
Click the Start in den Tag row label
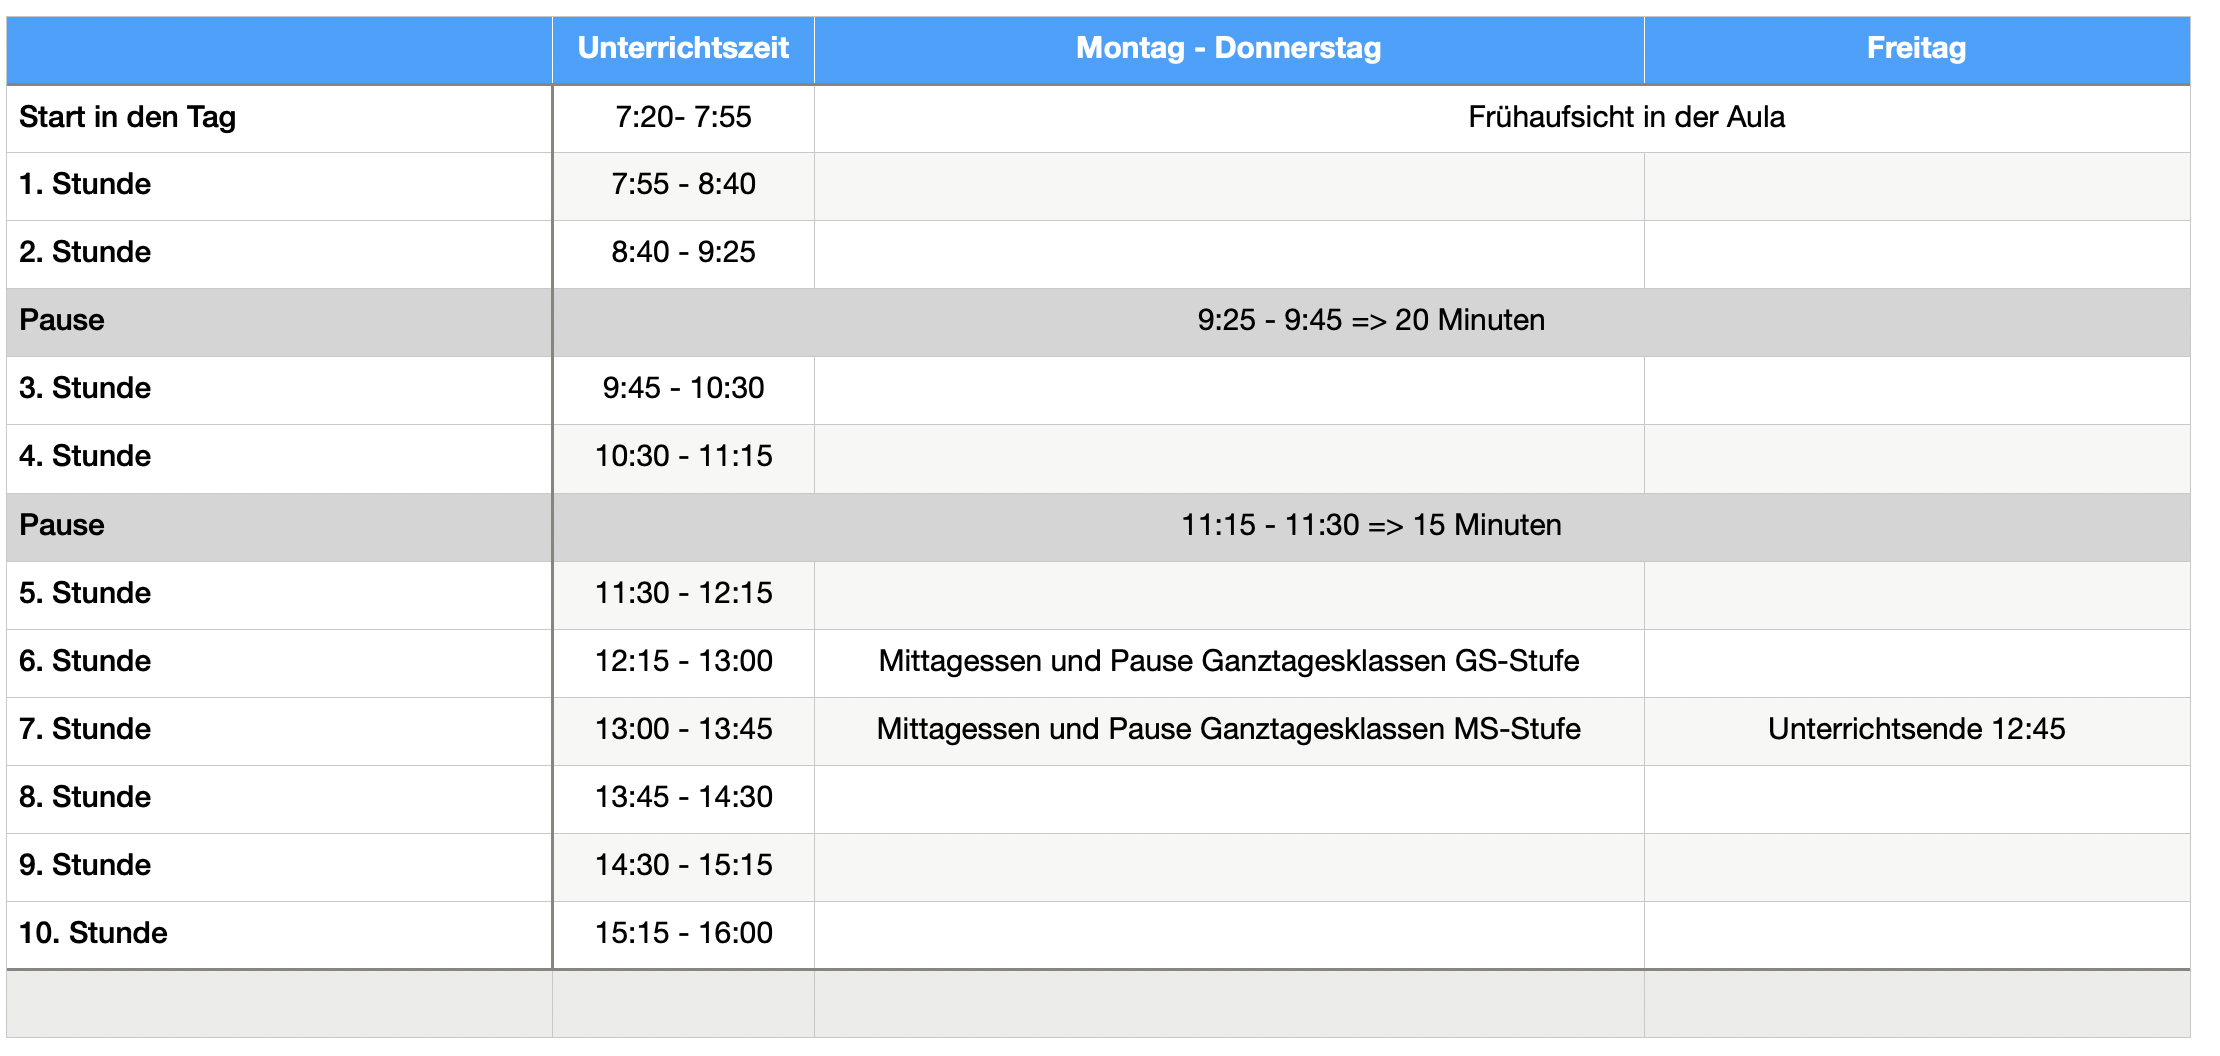click(279, 118)
